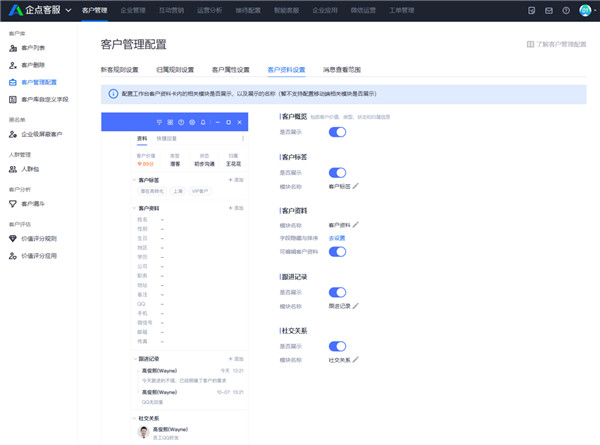This screenshot has height=445, width=600.
Task: Click the user avatar in header
Action: tap(585, 10)
